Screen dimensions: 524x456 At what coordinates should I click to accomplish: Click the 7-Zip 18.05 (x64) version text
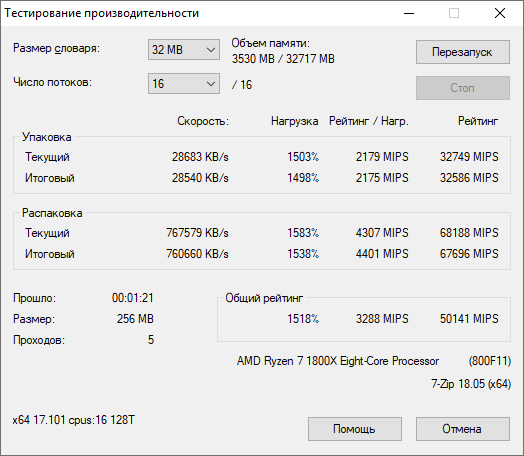(471, 384)
